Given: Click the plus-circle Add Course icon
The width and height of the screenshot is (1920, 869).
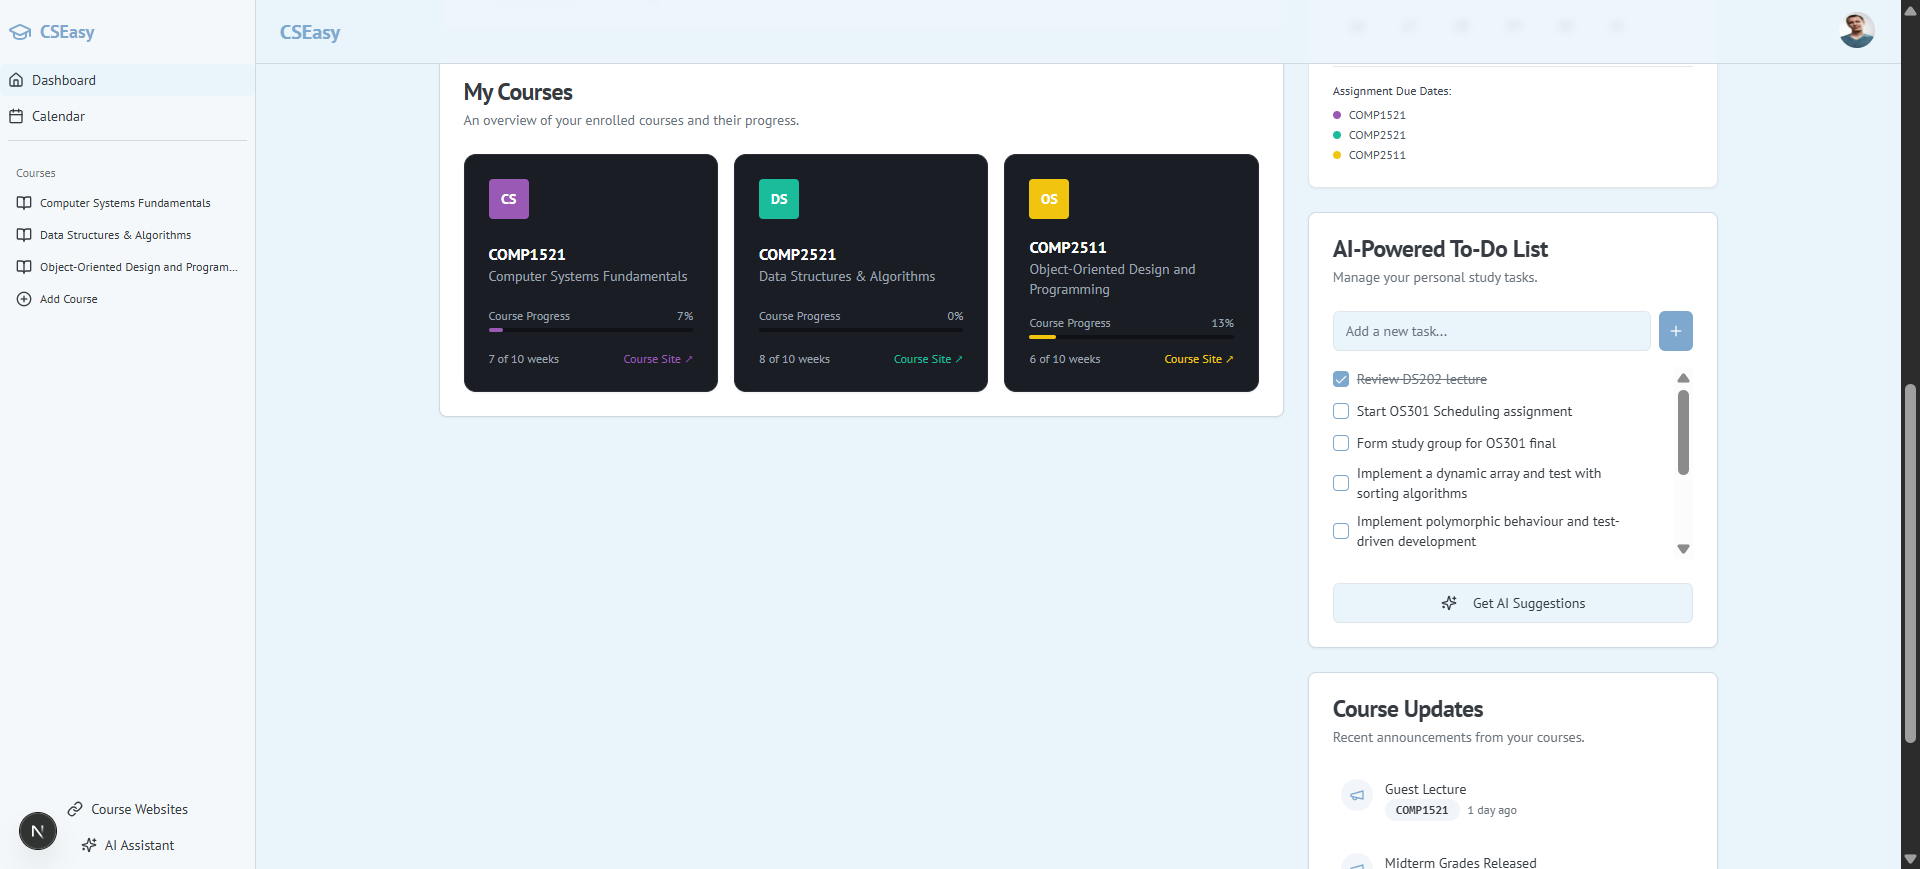Looking at the screenshot, I should [24, 299].
